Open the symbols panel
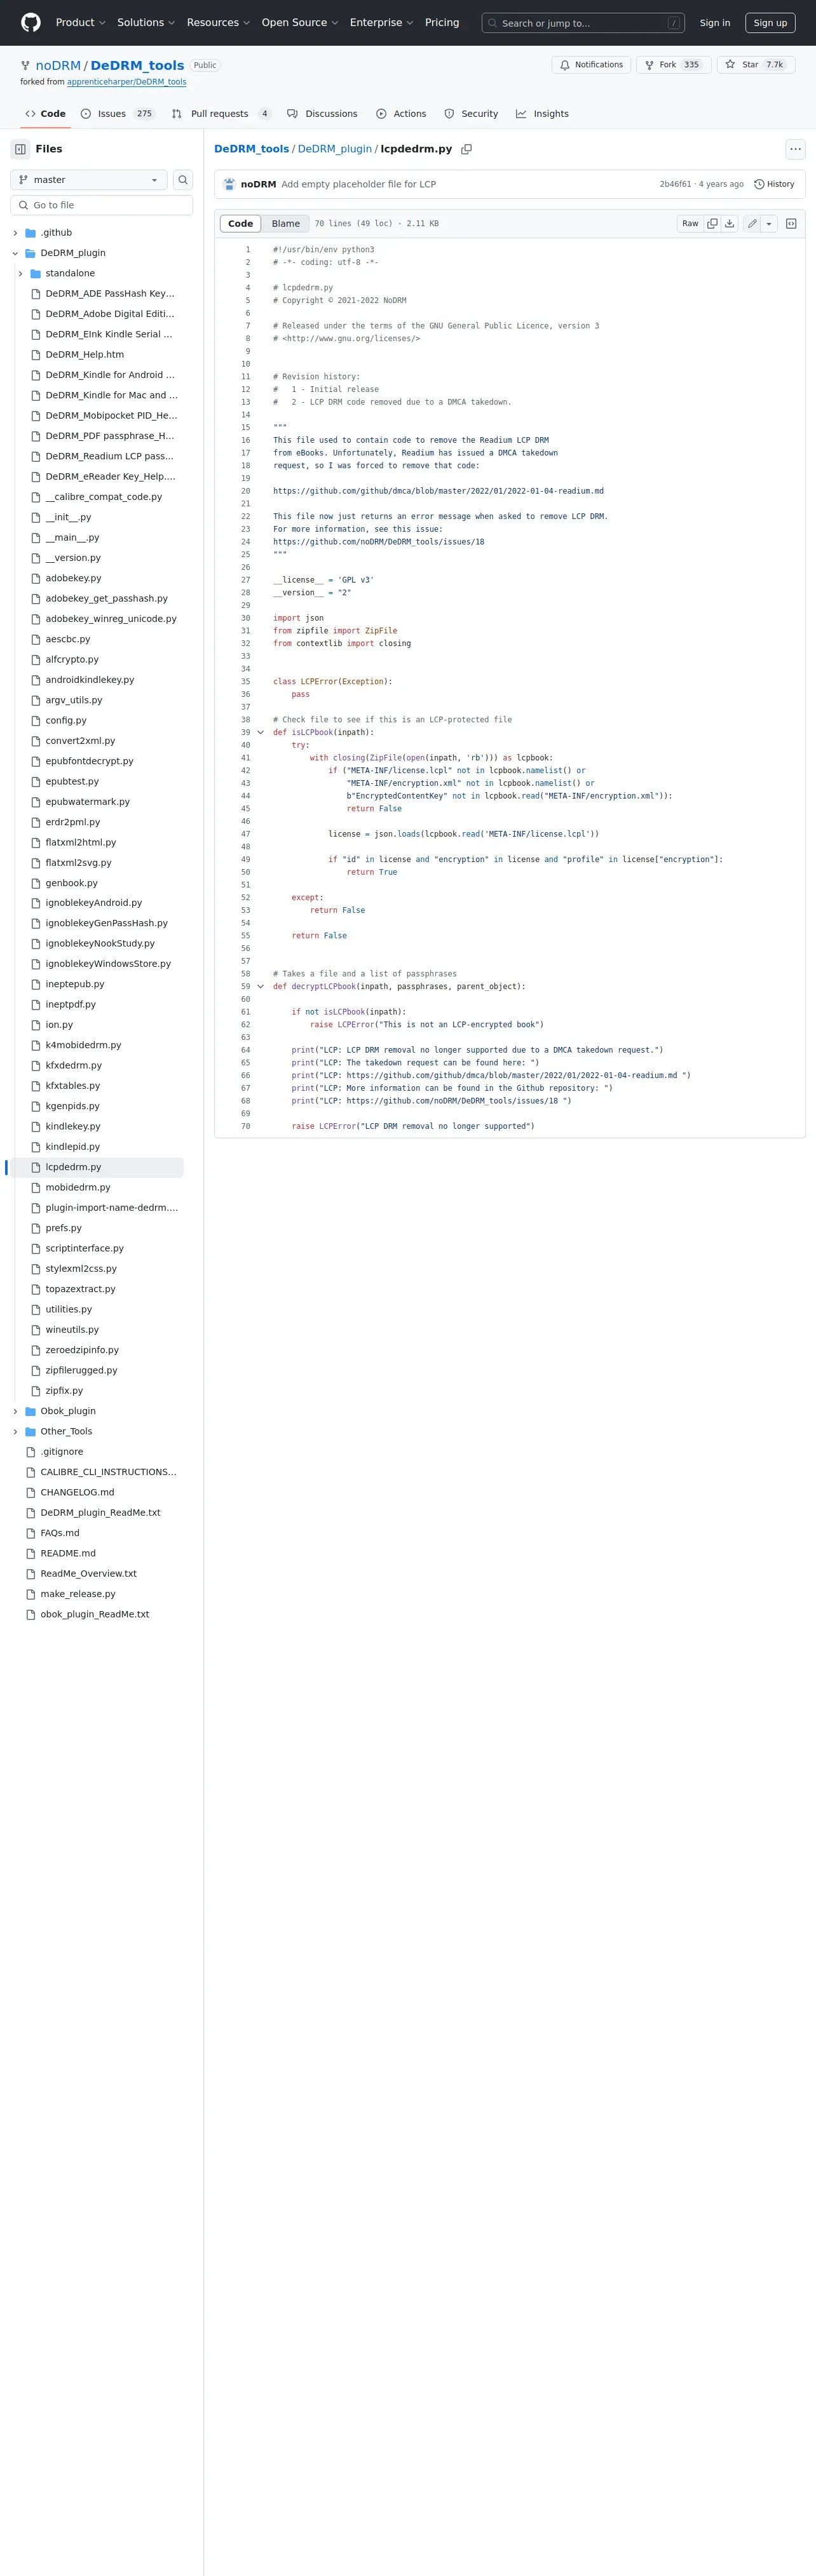816x2576 pixels. pos(791,224)
